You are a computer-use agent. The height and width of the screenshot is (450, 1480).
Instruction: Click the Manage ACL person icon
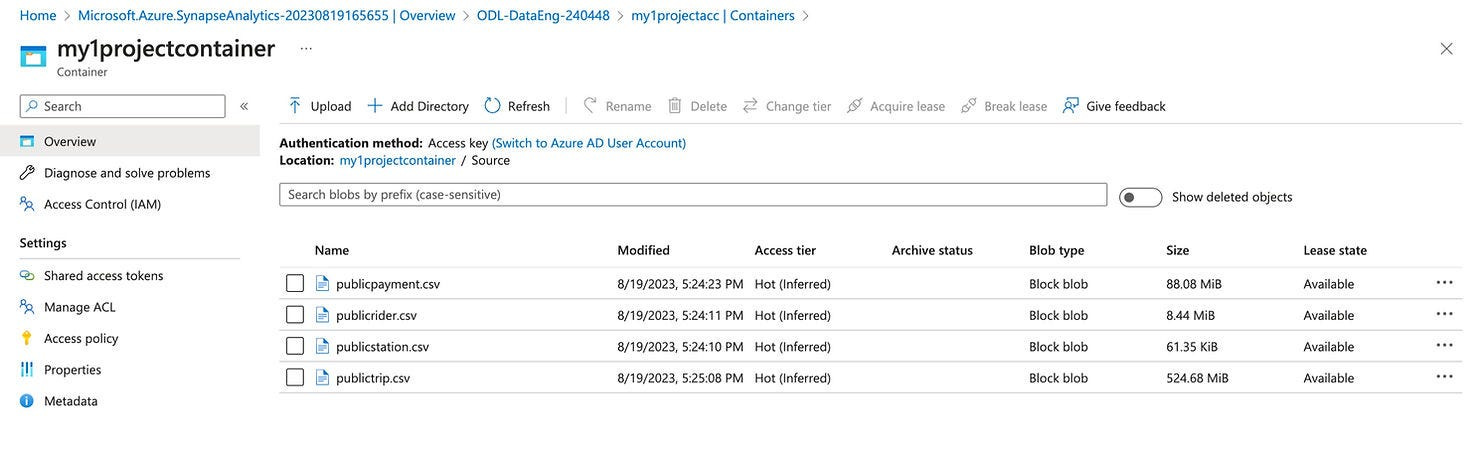pos(27,307)
